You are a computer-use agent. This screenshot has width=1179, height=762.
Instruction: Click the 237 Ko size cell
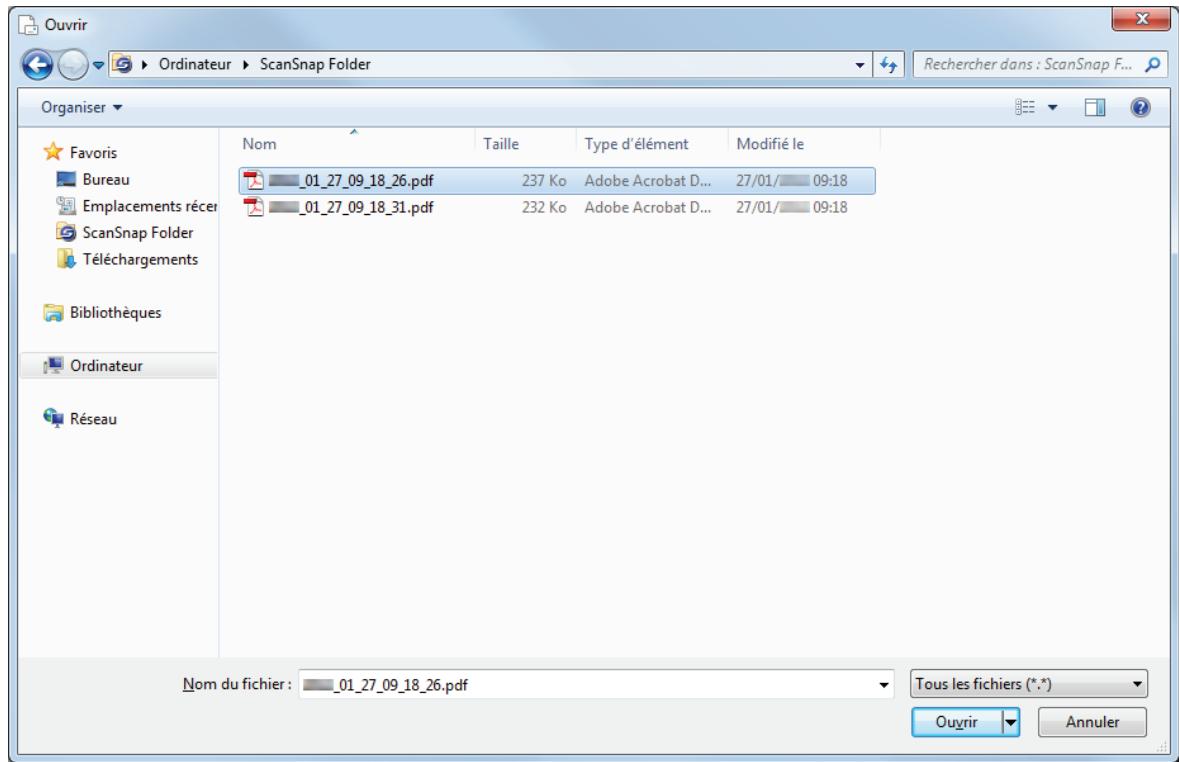[x=544, y=181]
